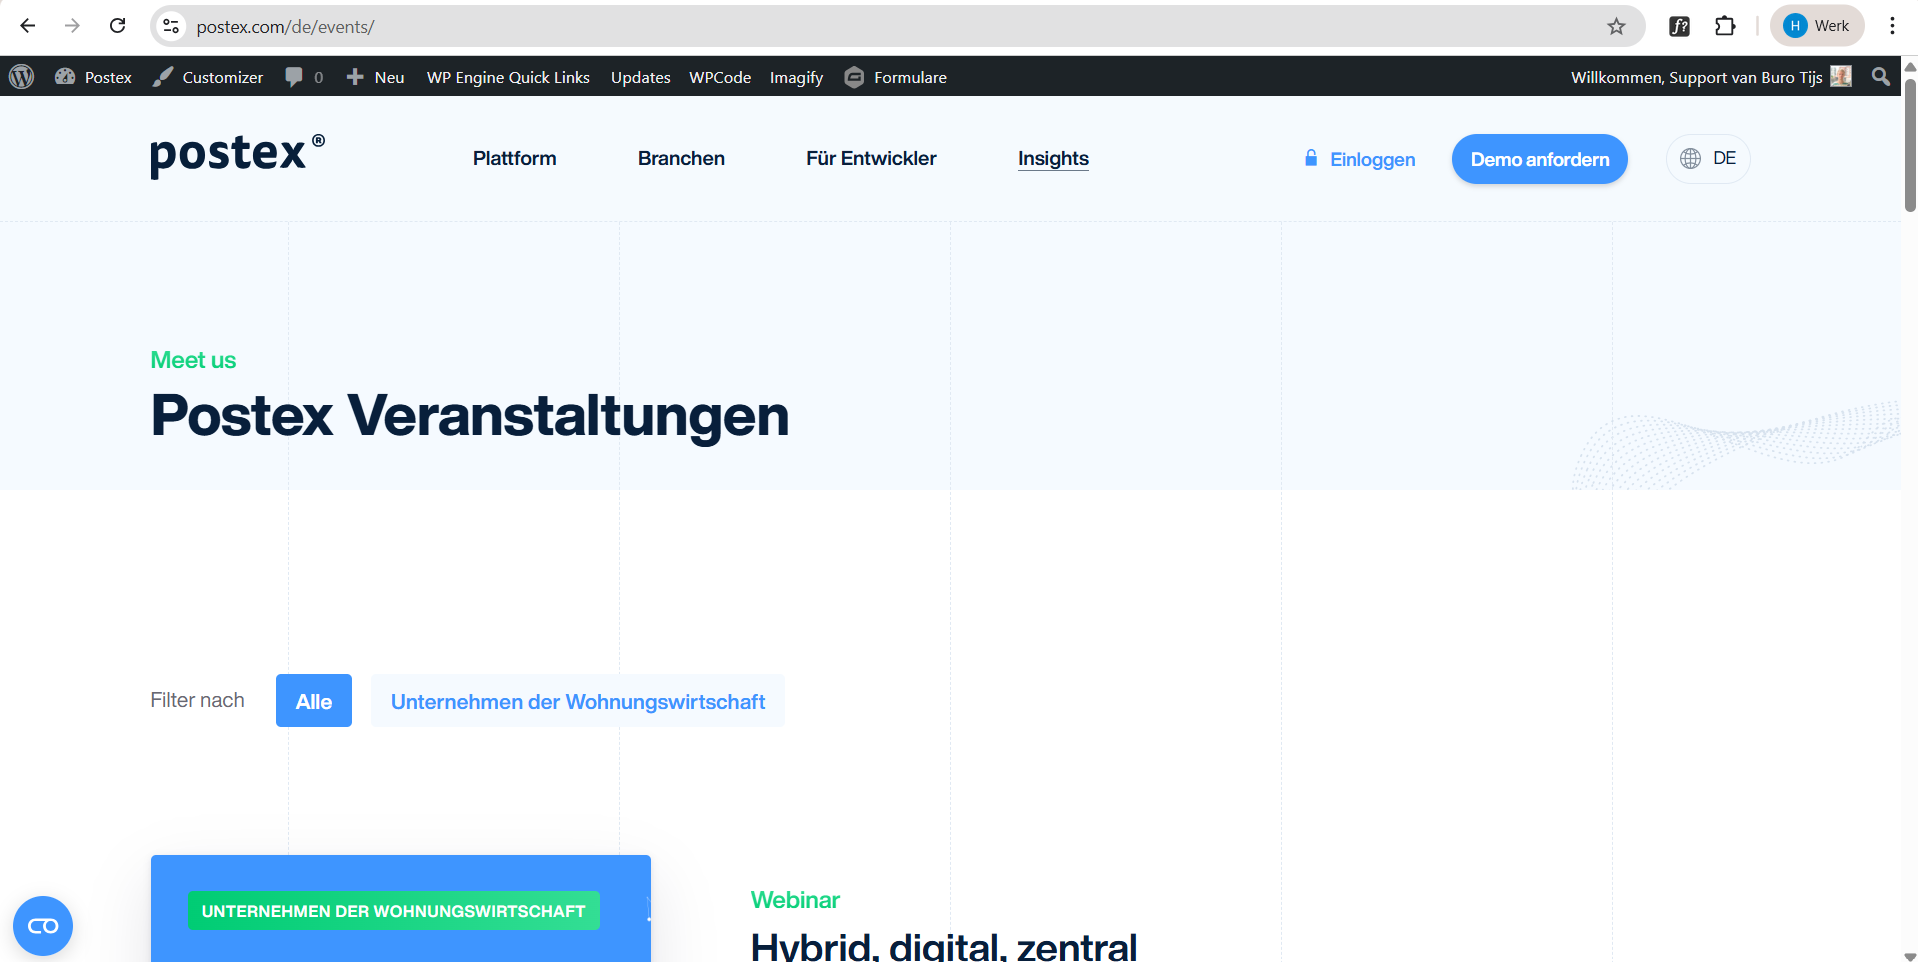Open the browser Extensions puzzle icon
Image resolution: width=1918 pixels, height=962 pixels.
click(1725, 27)
